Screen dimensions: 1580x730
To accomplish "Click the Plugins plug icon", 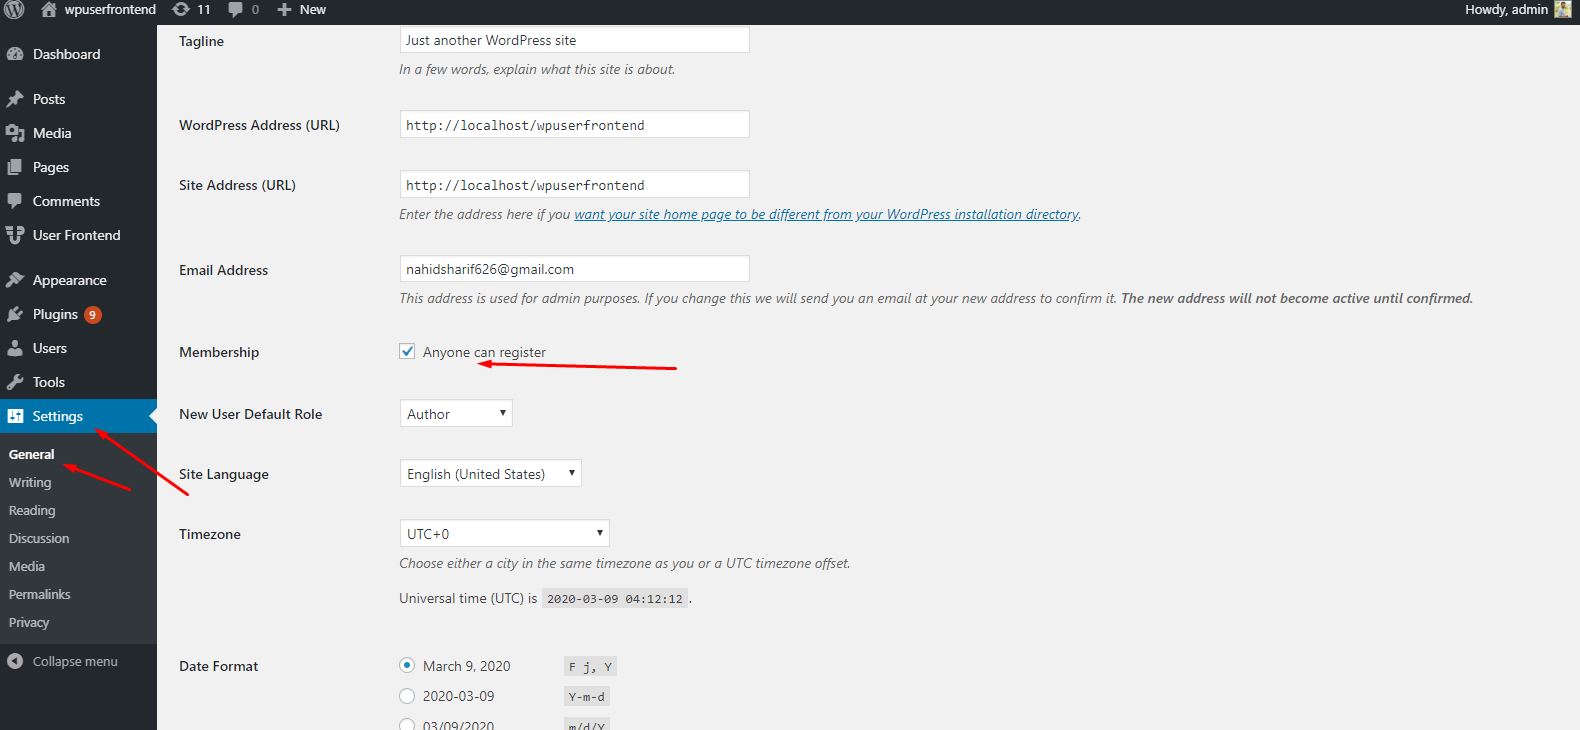I will click(15, 314).
